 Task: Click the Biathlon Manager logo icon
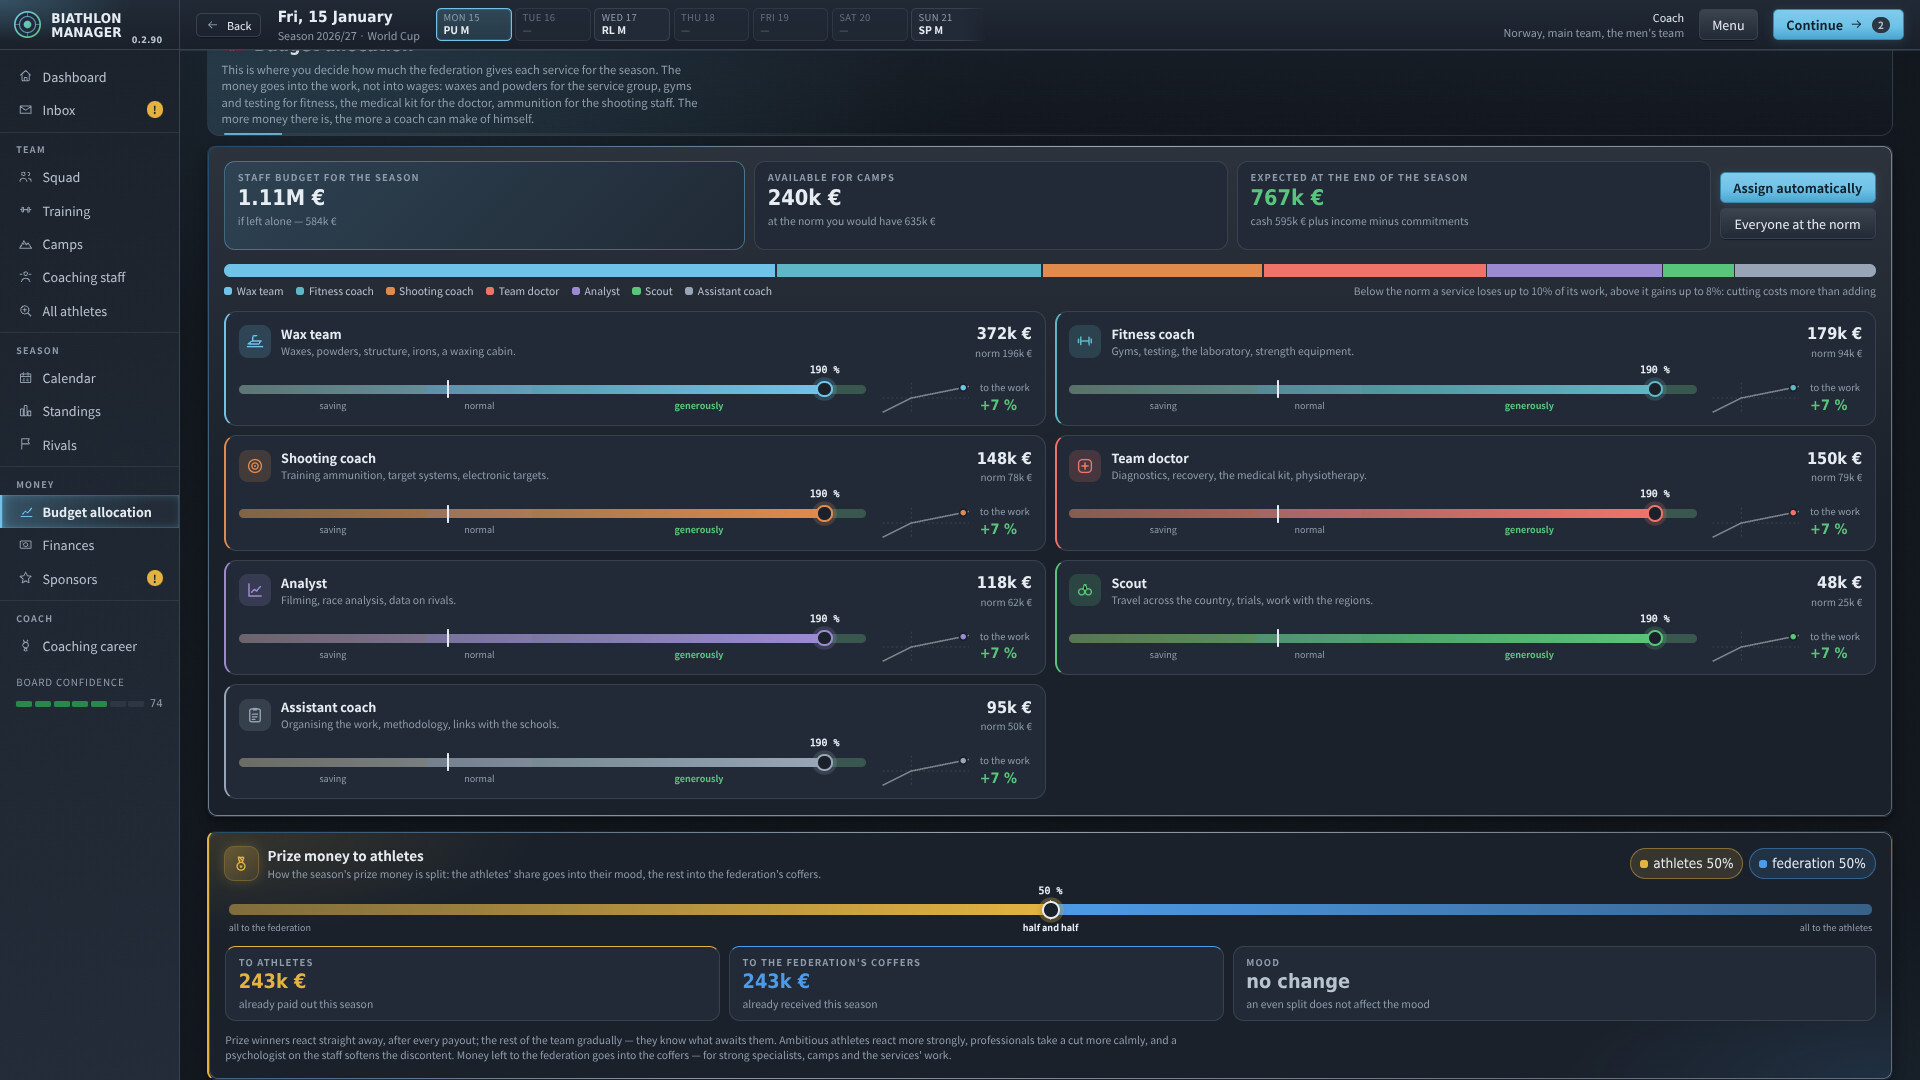28,24
